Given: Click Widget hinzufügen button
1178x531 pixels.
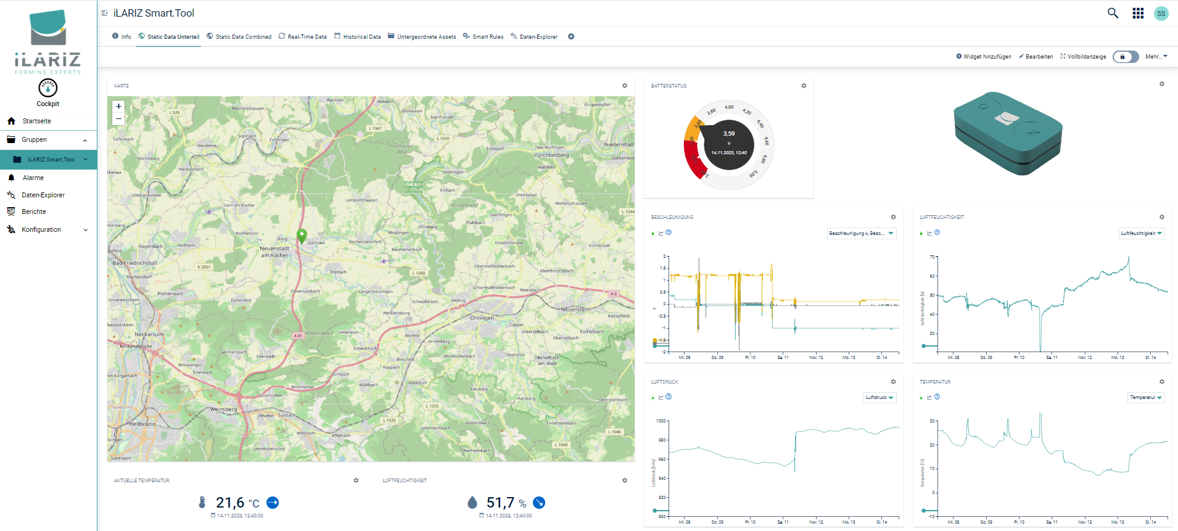Looking at the screenshot, I should (x=983, y=56).
